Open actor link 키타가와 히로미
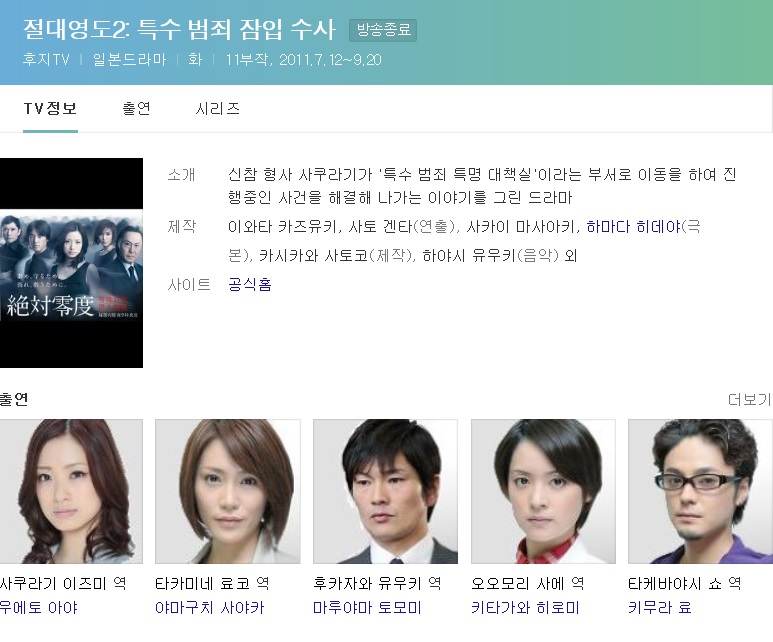Screen dimensions: 773x642 coord(525,607)
